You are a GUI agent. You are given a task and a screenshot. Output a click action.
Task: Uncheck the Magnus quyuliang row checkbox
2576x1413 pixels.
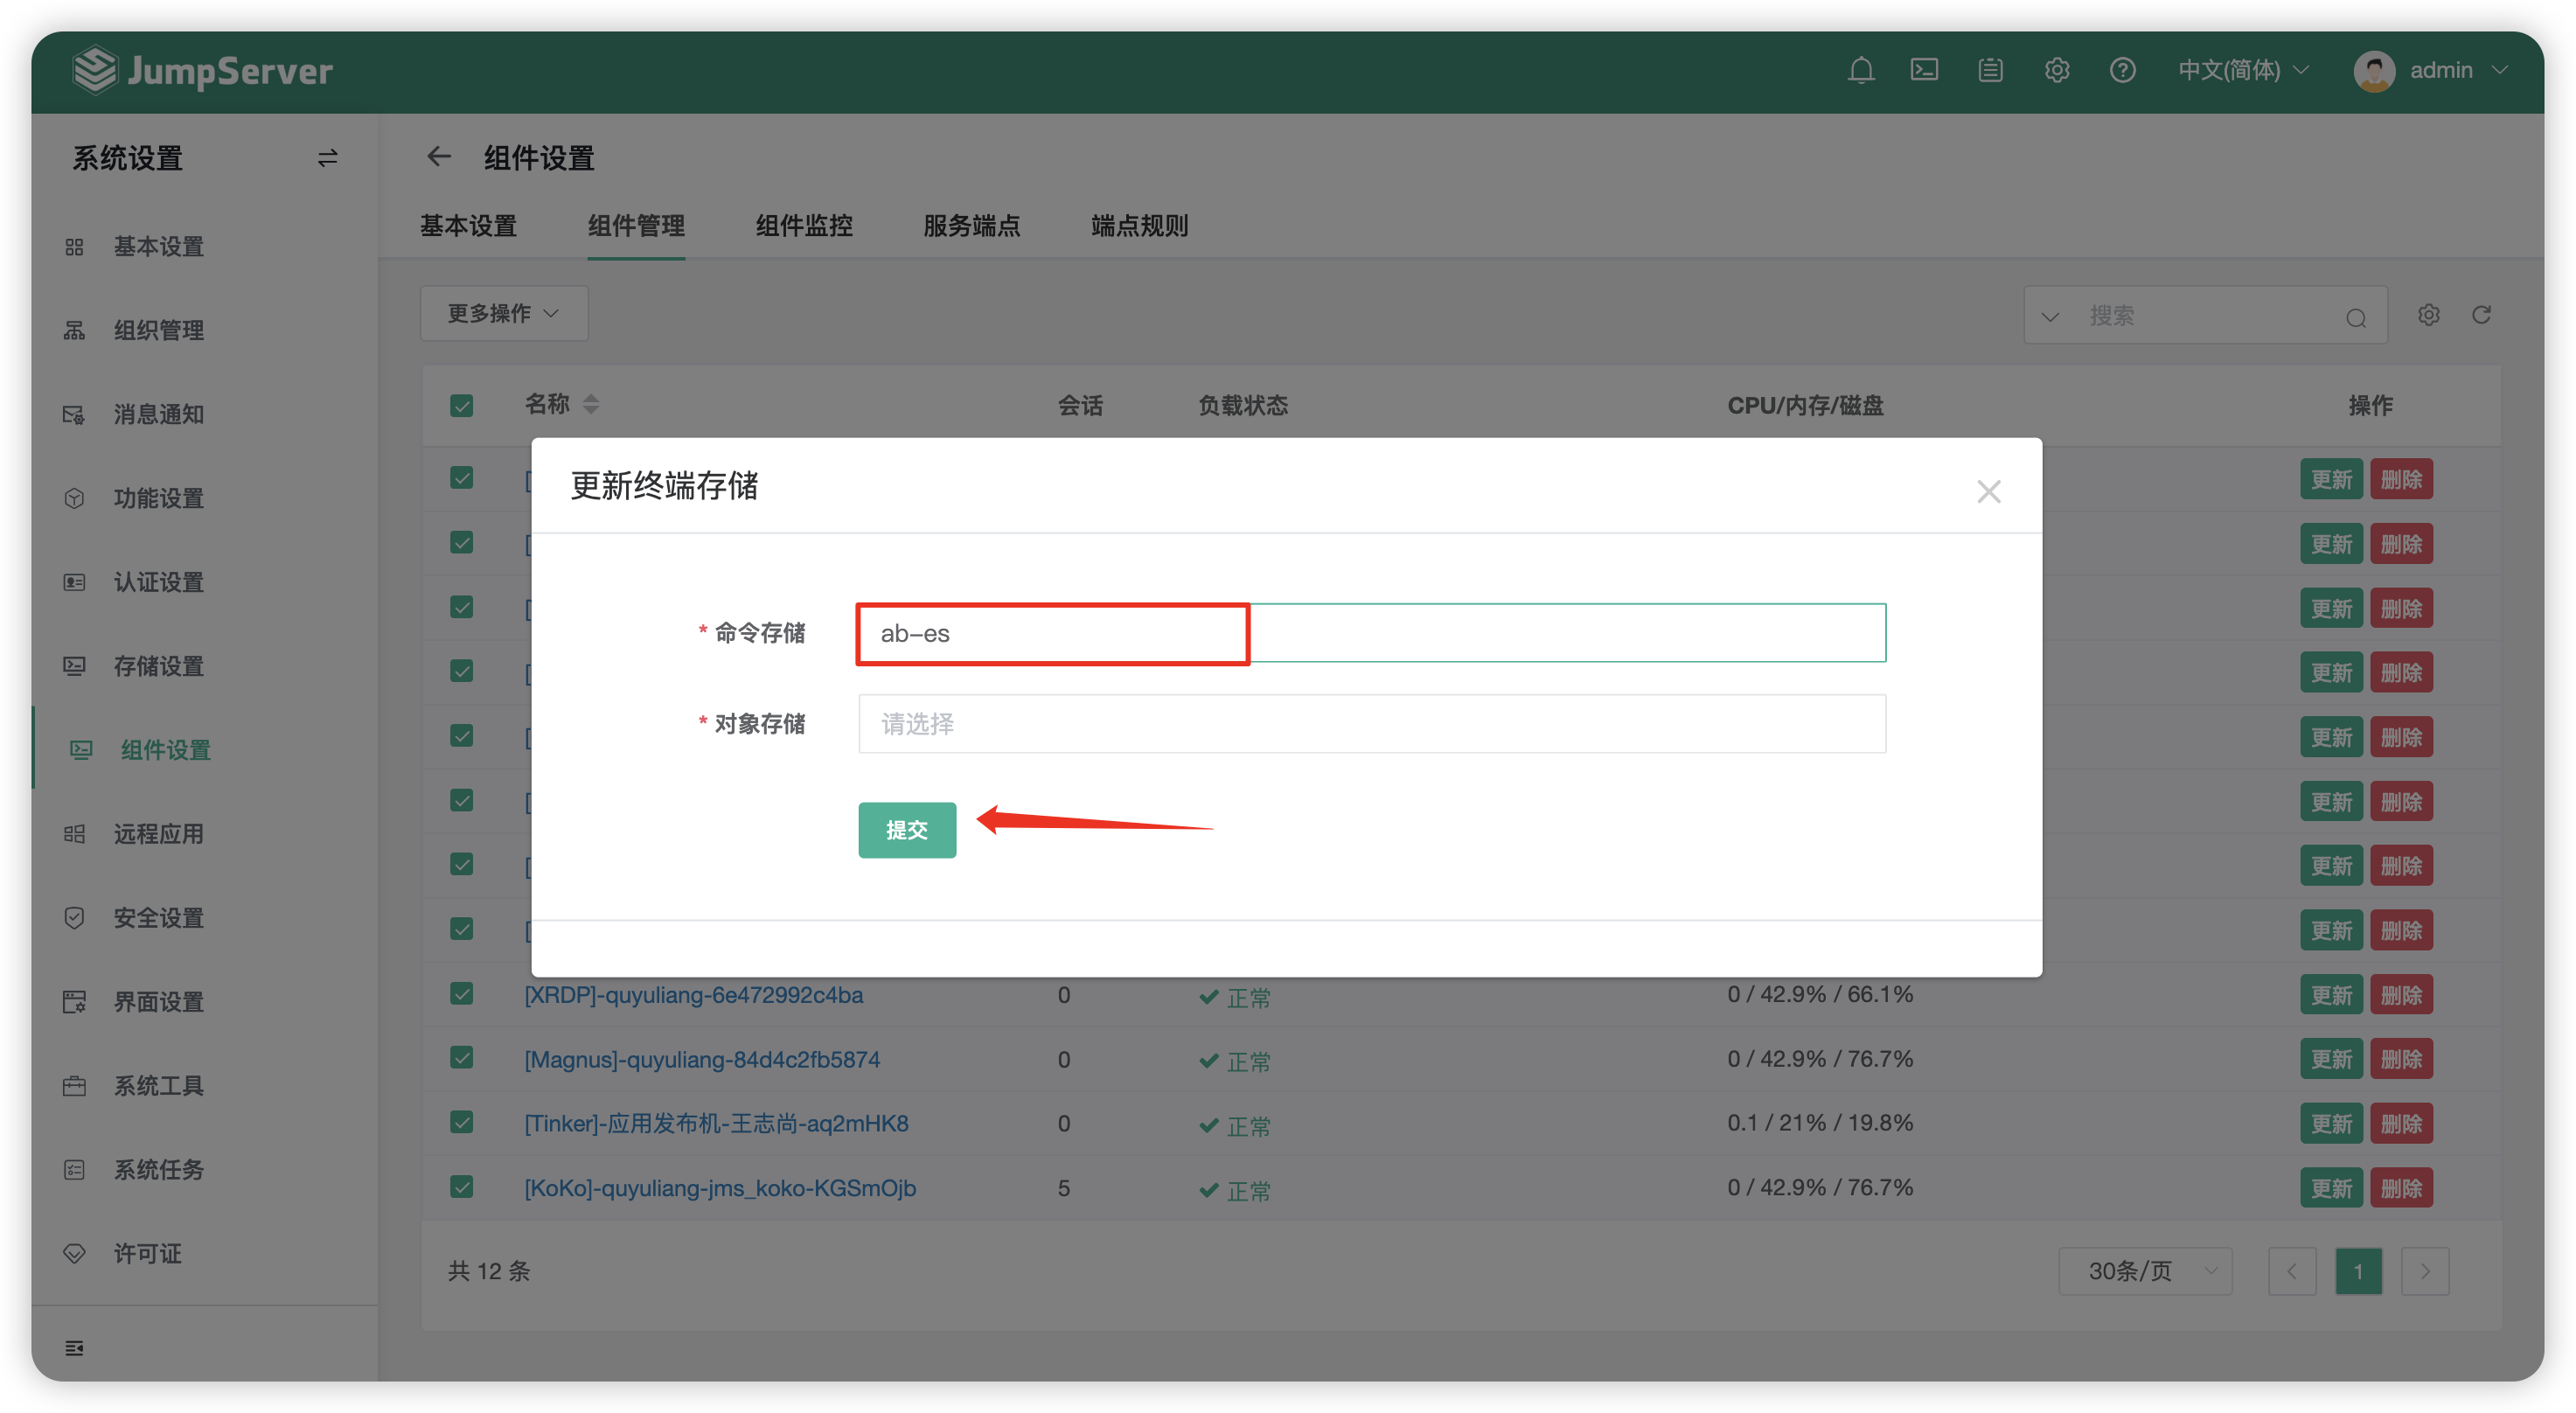(461, 1058)
